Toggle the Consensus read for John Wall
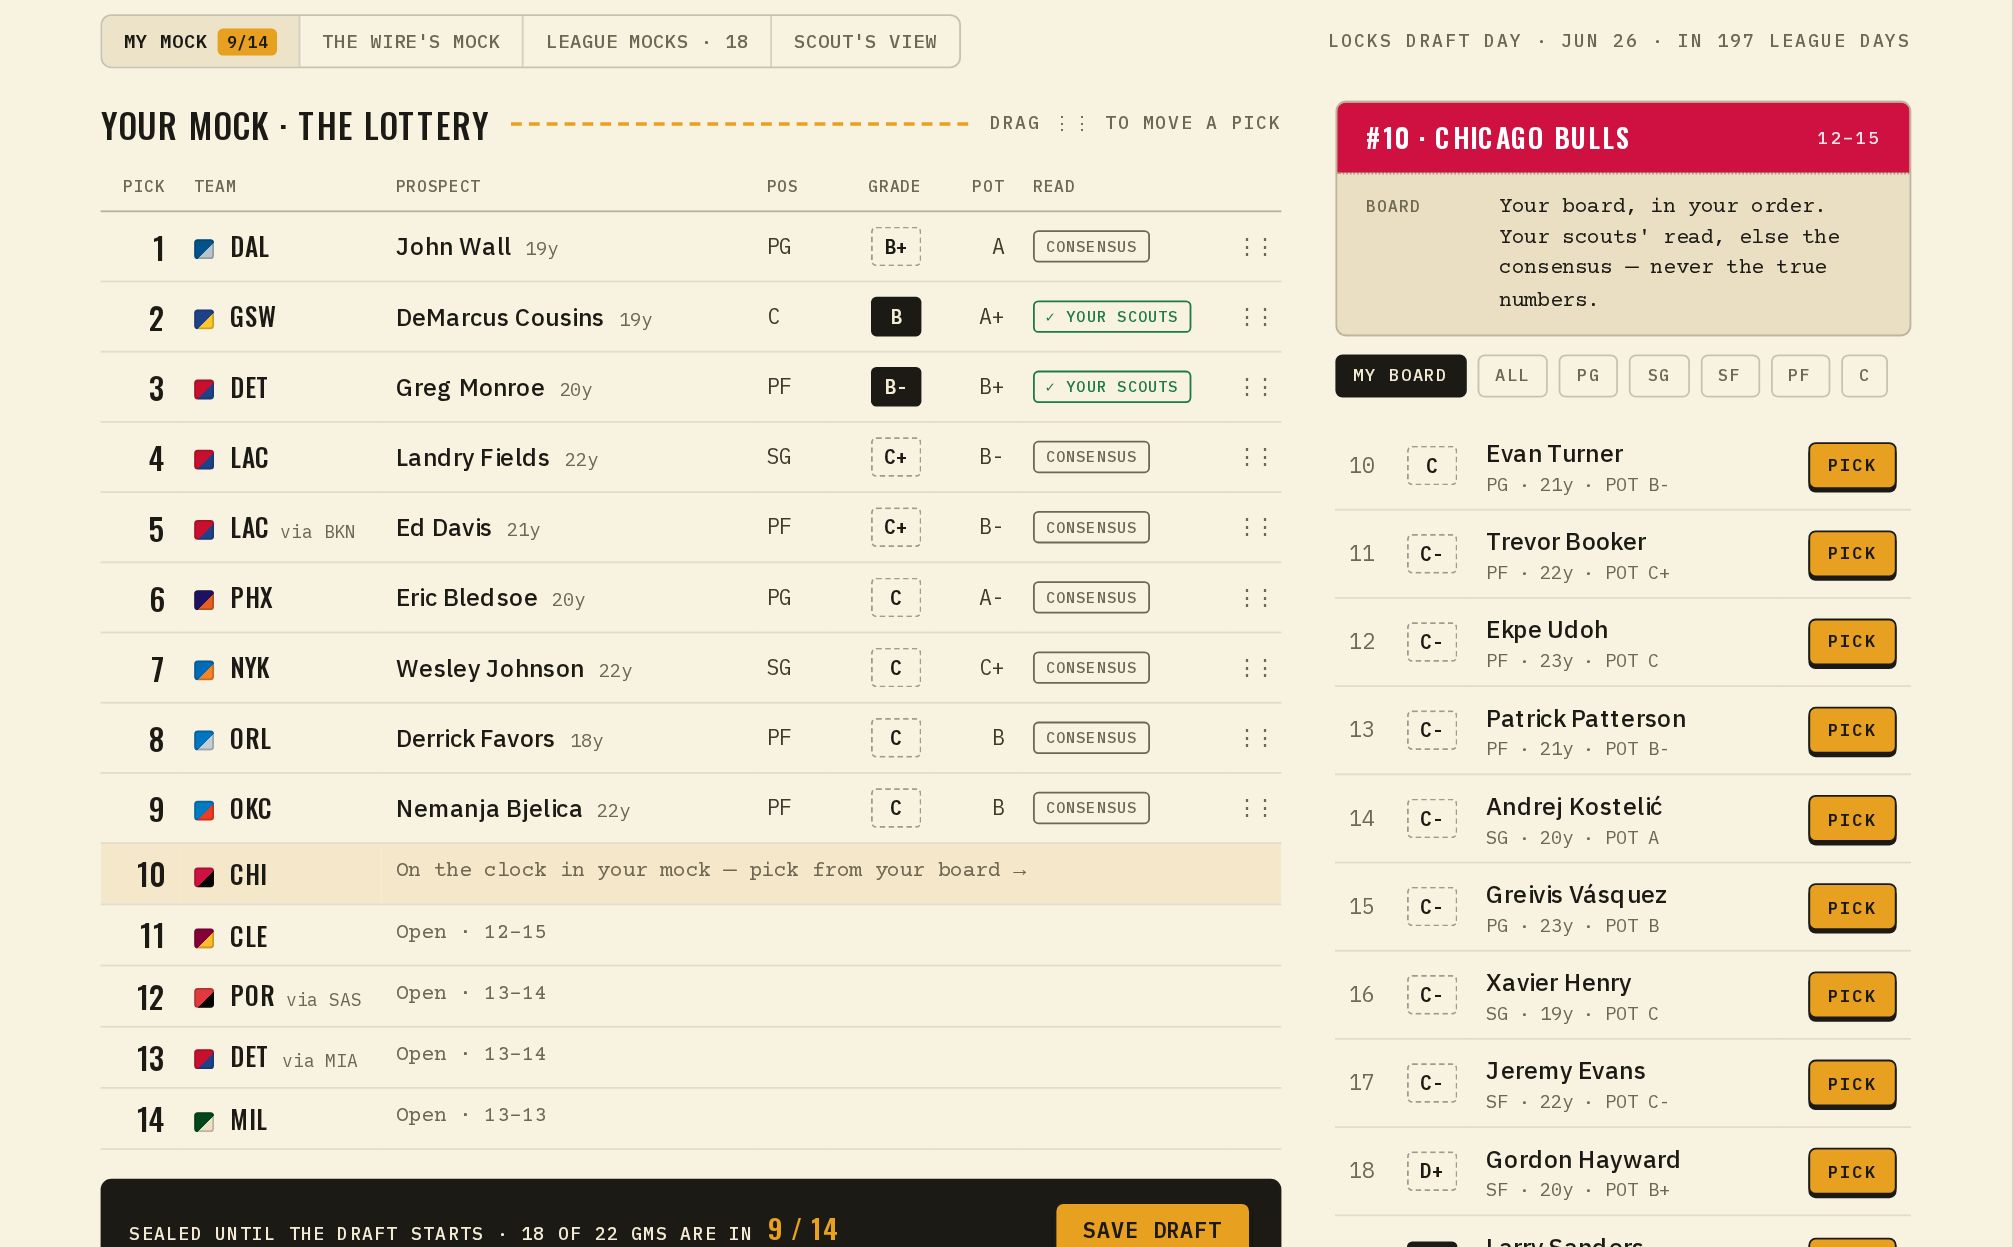 (x=1091, y=247)
